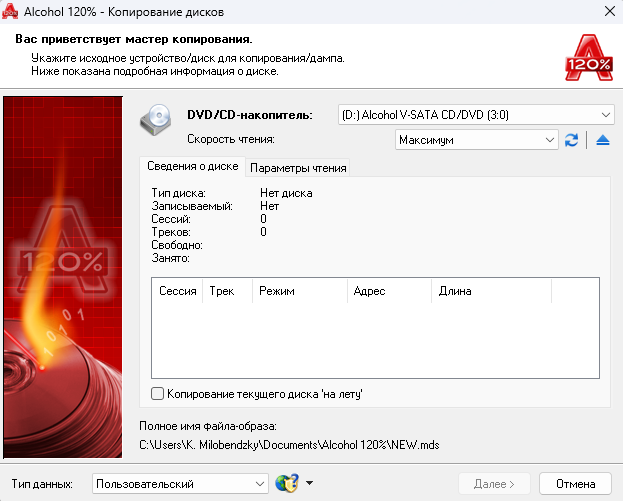Click the Отмена button
Image resolution: width=623 pixels, height=501 pixels.
(575, 484)
